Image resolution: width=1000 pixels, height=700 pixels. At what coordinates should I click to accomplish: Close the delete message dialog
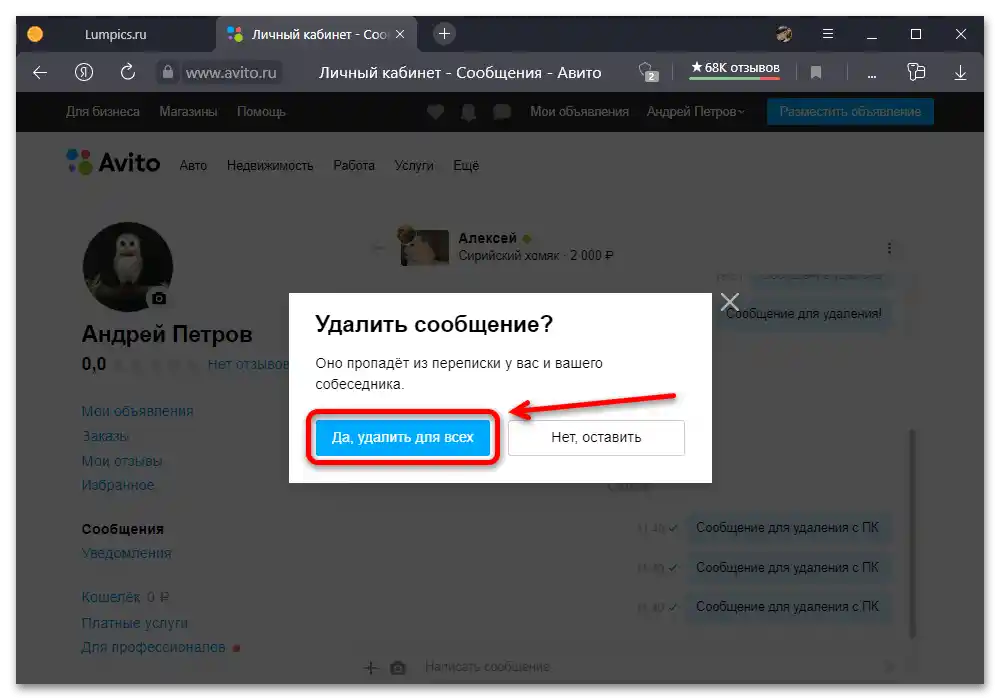coord(730,302)
